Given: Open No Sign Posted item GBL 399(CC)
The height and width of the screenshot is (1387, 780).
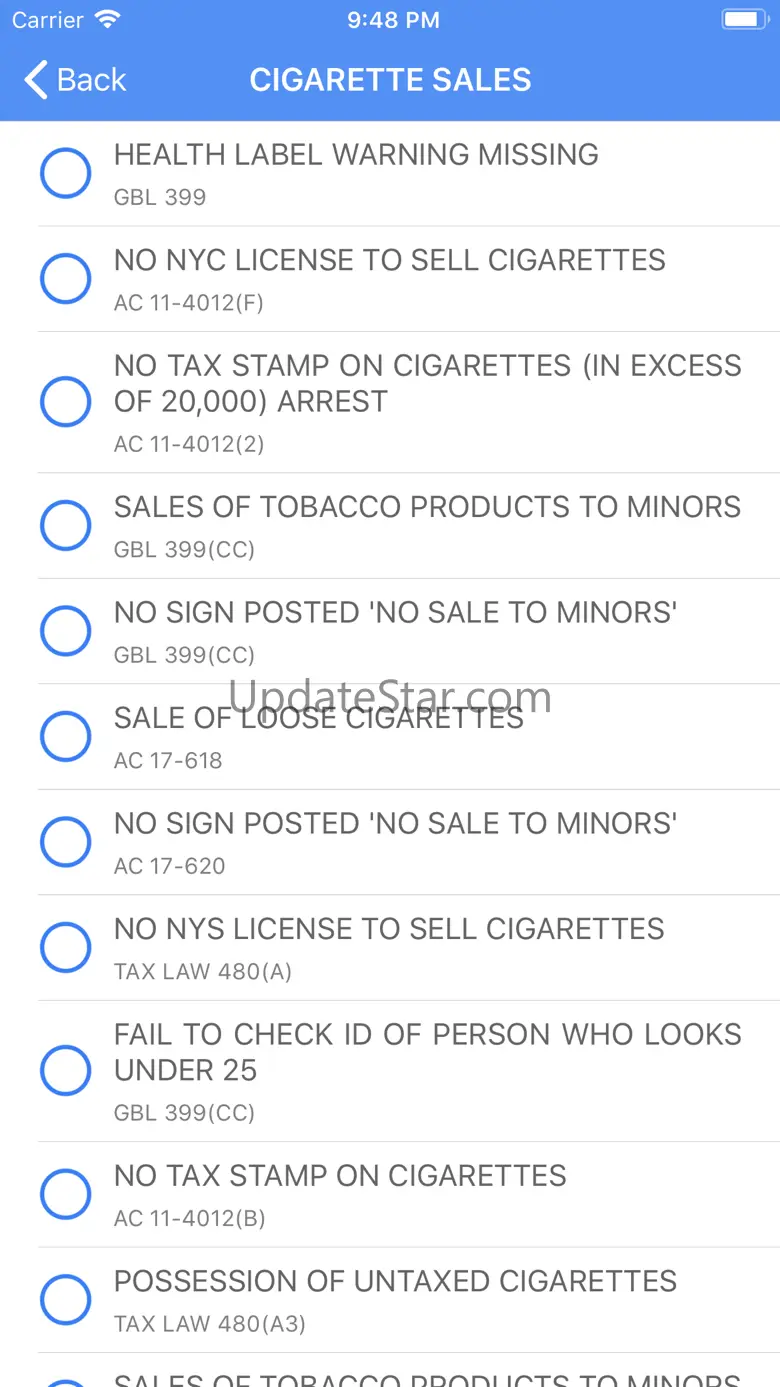Looking at the screenshot, I should coord(409,632).
